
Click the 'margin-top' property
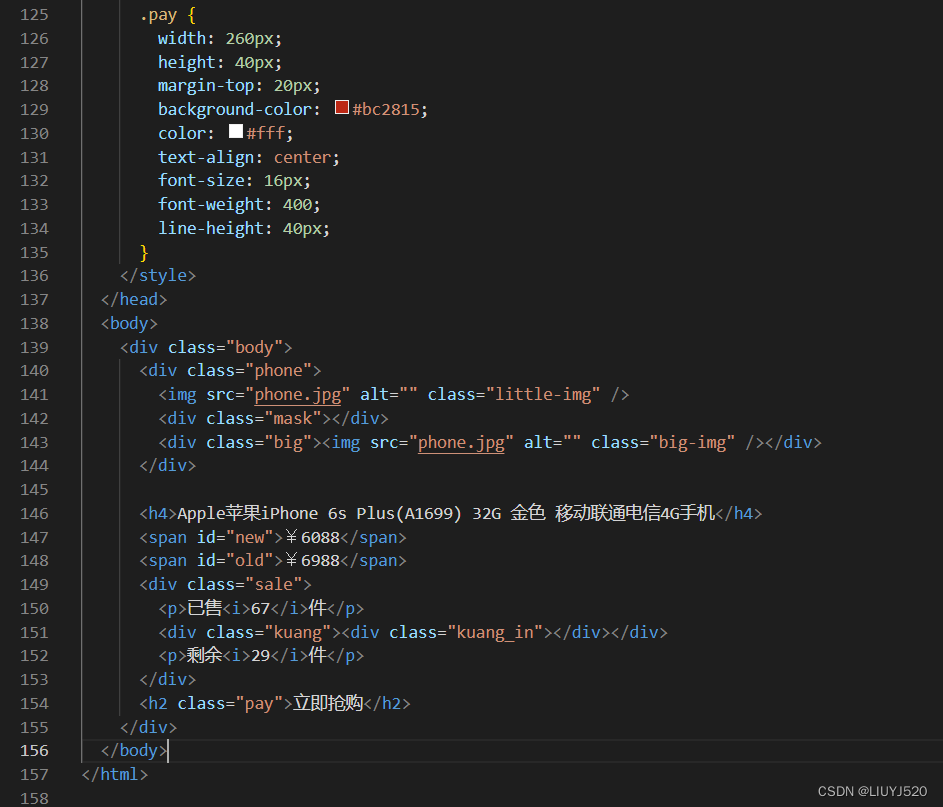[206, 86]
